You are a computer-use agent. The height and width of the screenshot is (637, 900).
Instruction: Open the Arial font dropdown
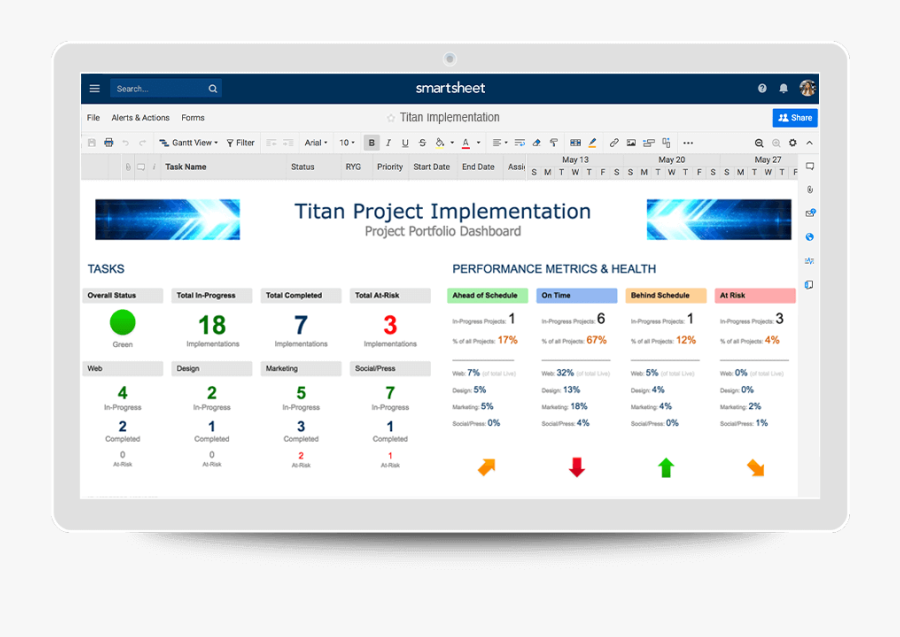(315, 143)
